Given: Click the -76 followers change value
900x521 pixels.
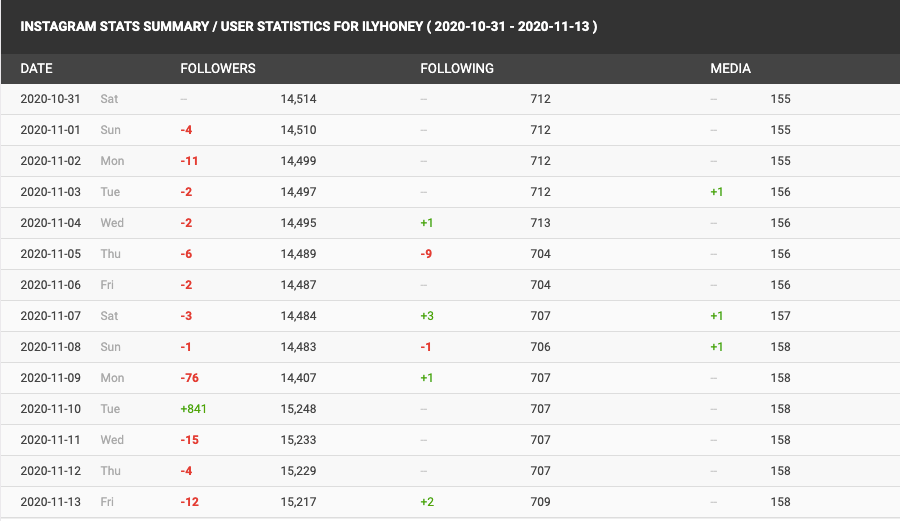Looking at the screenshot, I should click(190, 378).
